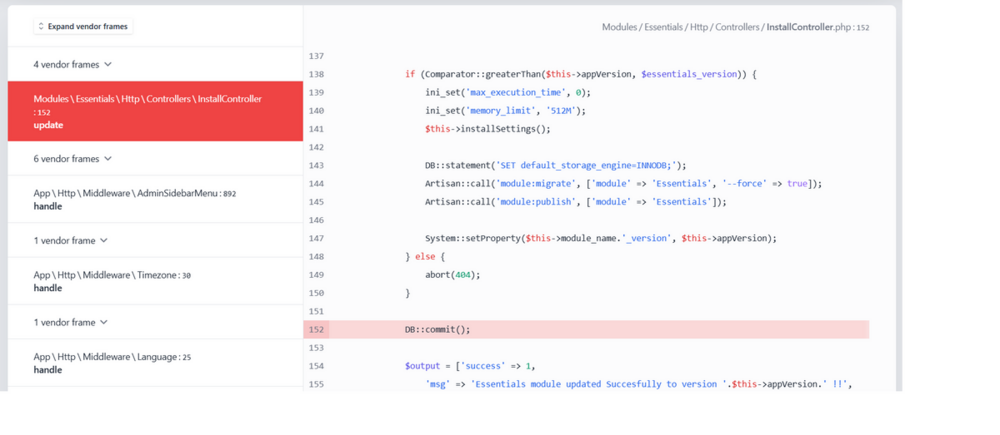This screenshot has height=435, width=1000.
Task: Click the abort(404) code line
Action: click(x=452, y=275)
